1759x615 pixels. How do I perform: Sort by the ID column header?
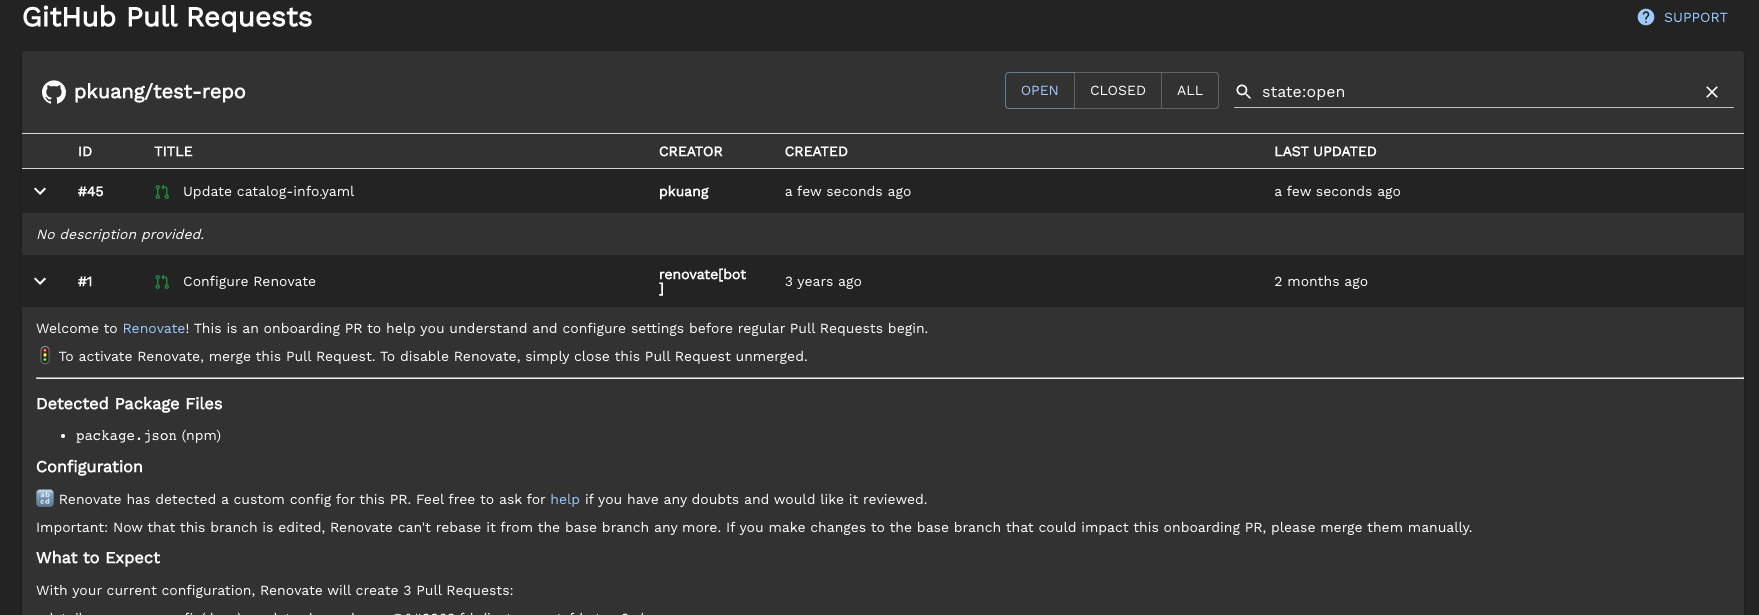click(85, 151)
